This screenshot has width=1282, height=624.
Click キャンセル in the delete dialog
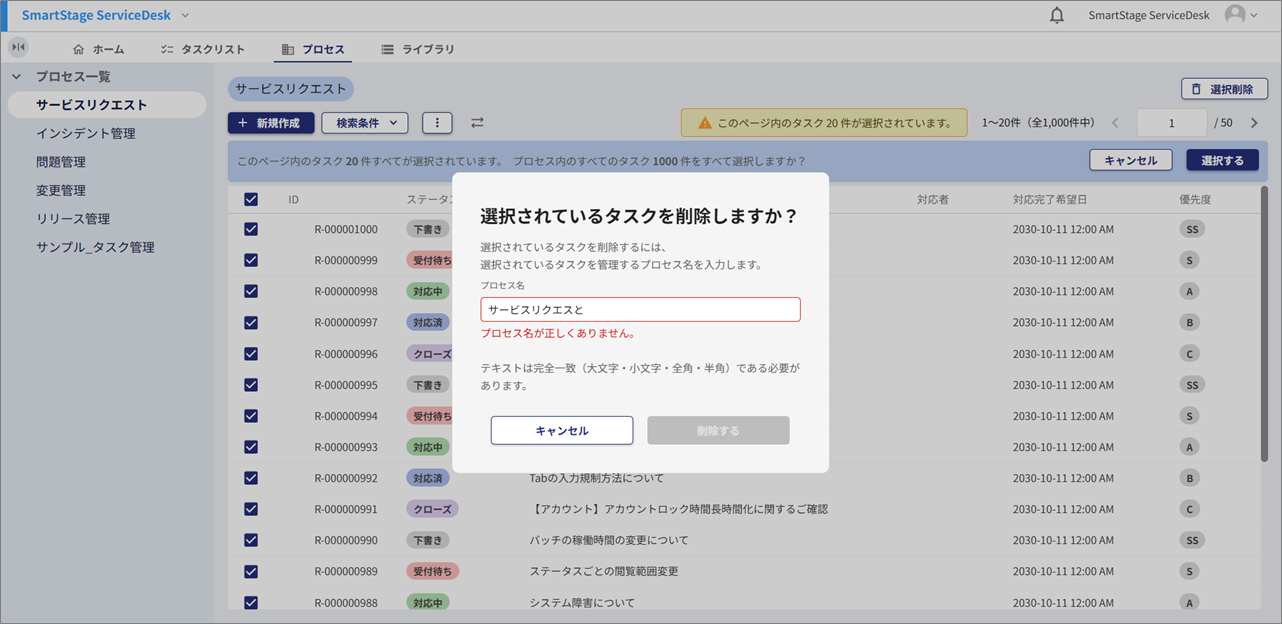[561, 430]
